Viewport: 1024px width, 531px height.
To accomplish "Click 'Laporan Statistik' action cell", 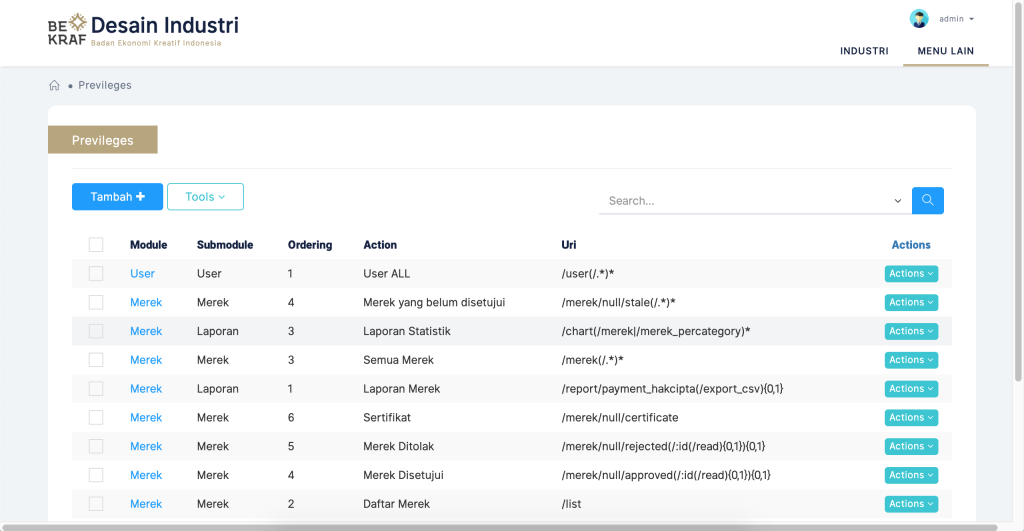I will (x=407, y=331).
